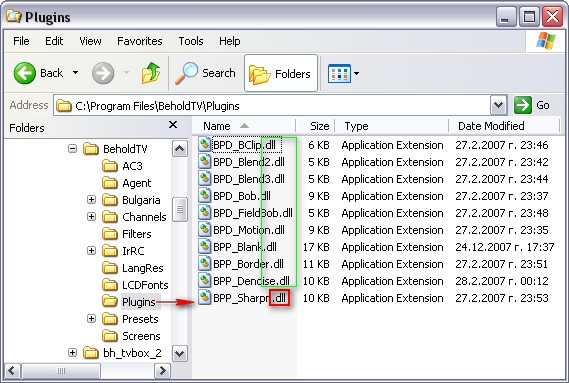
Task: Open the Tools menu
Action: point(191,41)
